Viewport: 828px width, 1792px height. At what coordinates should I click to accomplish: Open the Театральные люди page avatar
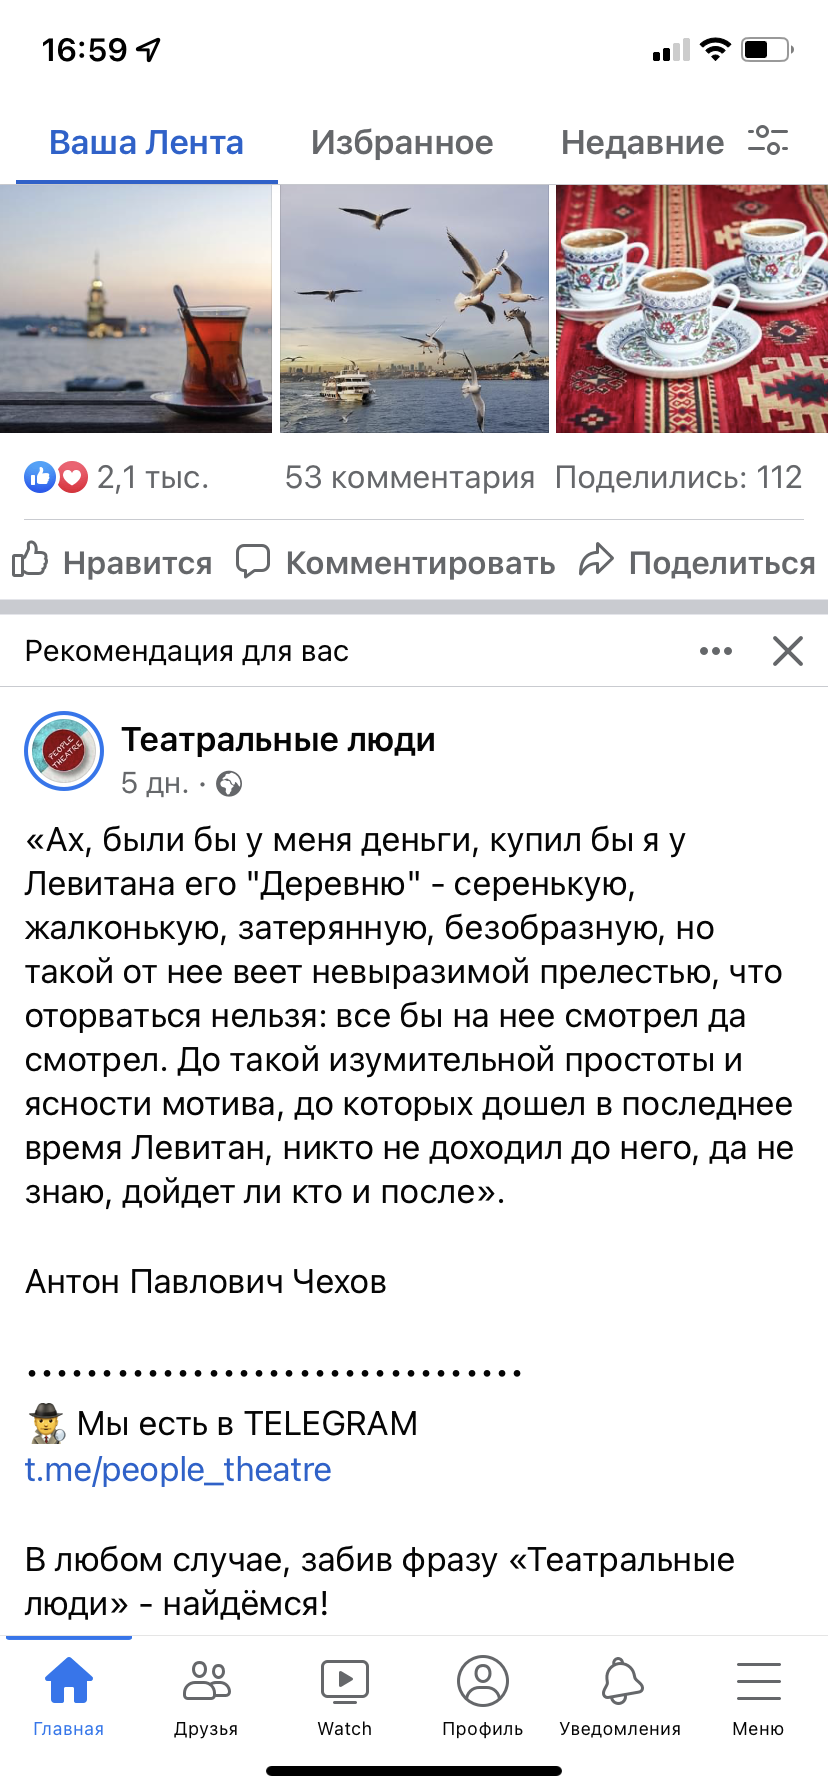(64, 751)
